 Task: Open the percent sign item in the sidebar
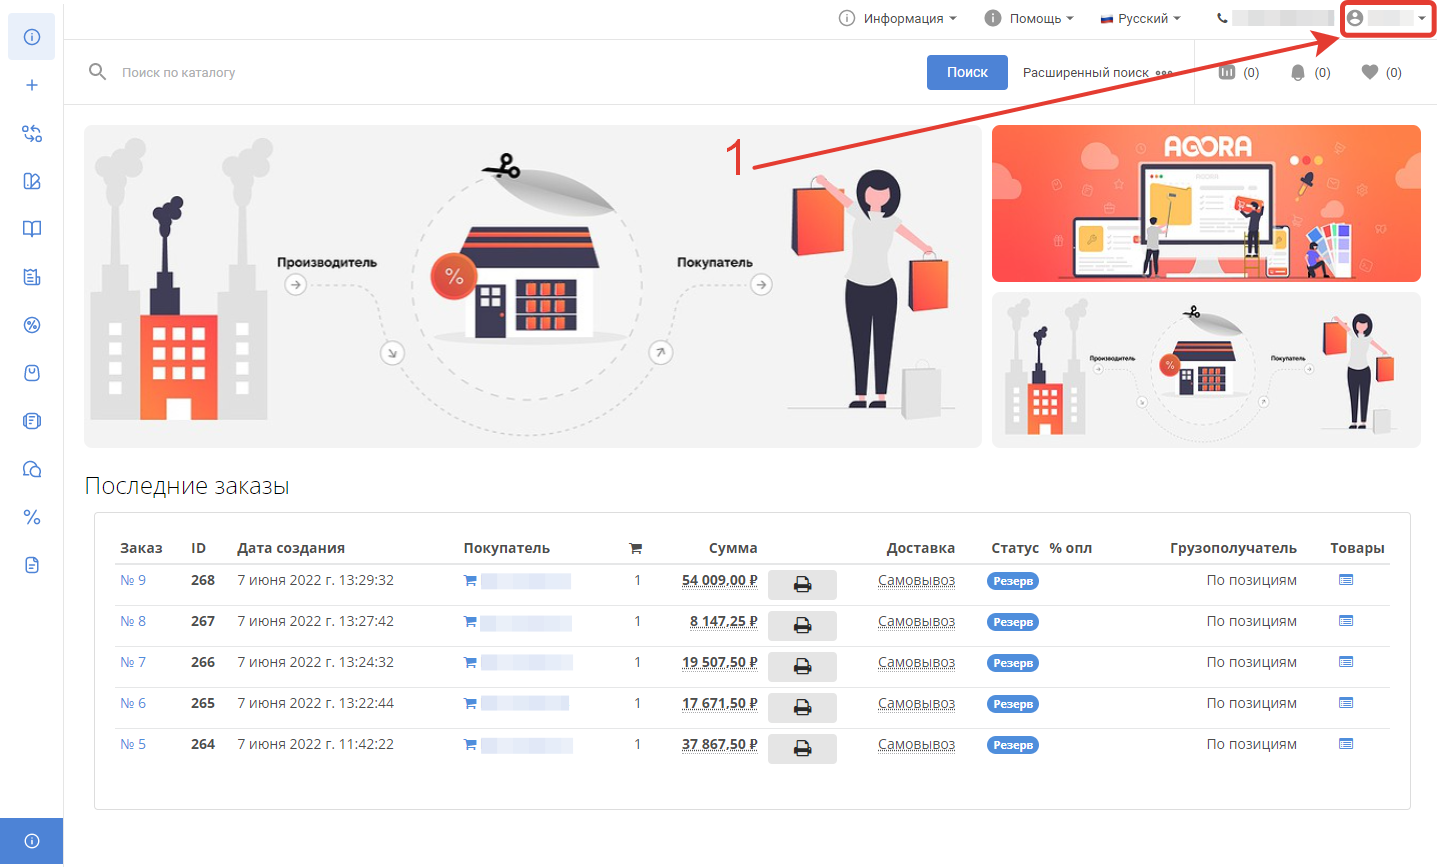pyautogui.click(x=32, y=517)
